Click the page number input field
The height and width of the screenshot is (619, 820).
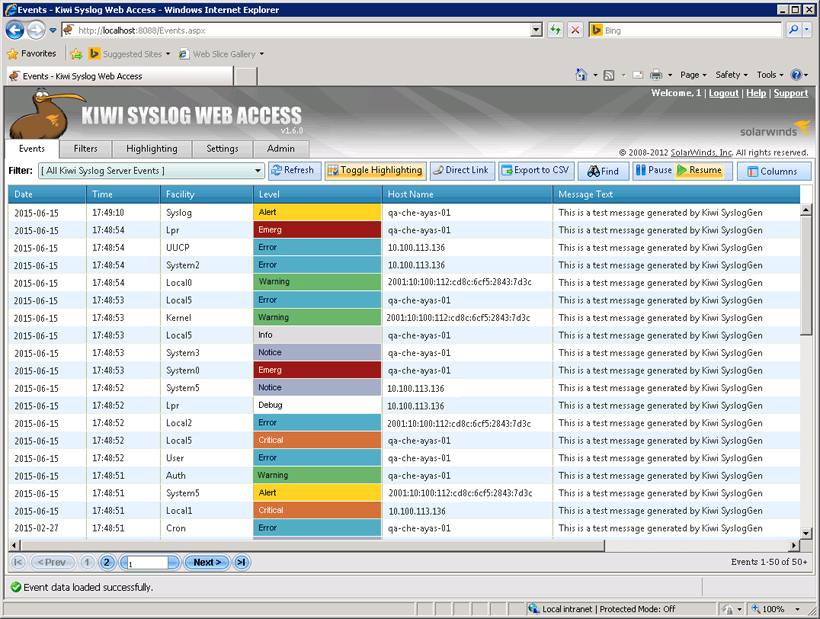(148, 562)
